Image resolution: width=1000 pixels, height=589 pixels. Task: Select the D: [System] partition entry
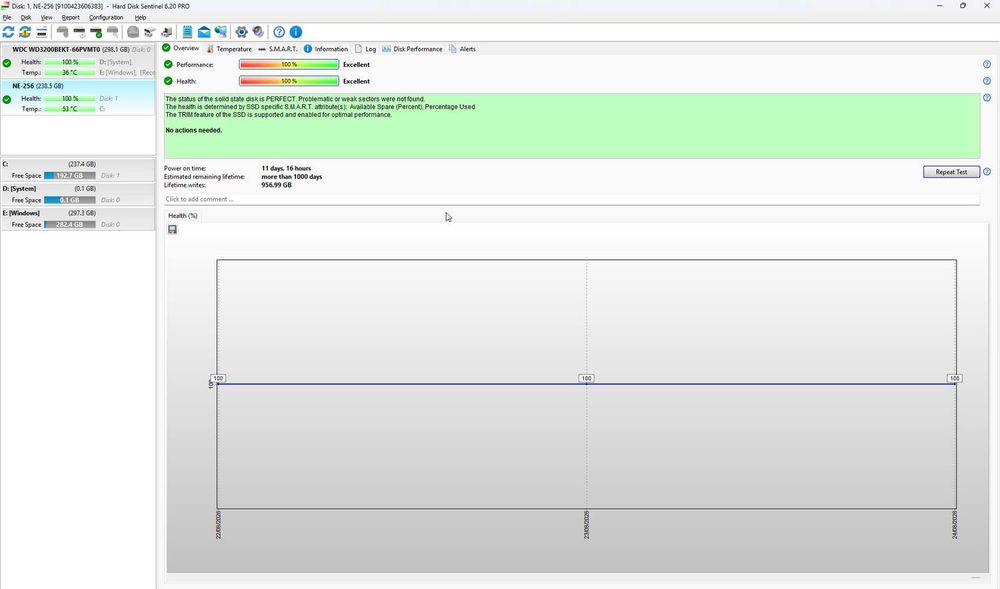click(78, 194)
